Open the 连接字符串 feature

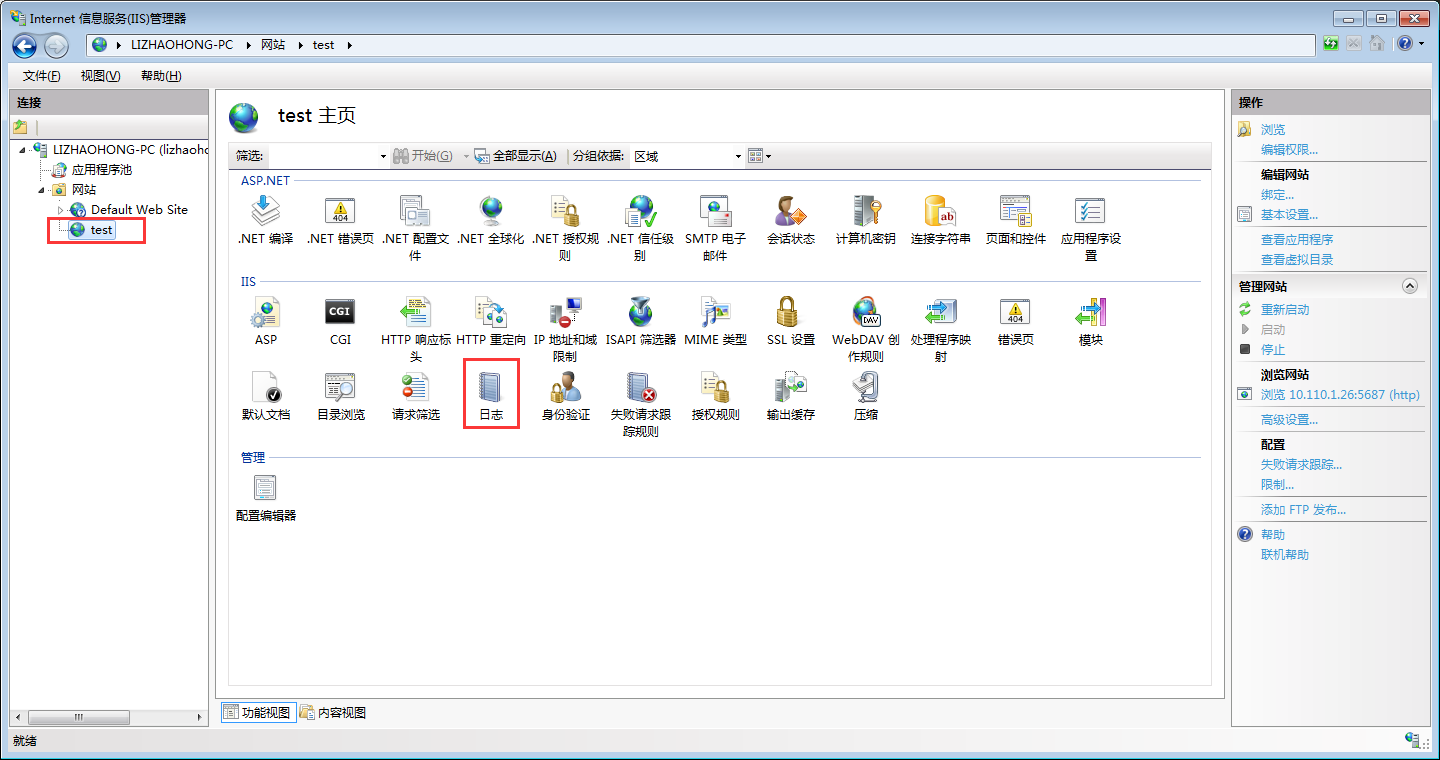click(941, 221)
